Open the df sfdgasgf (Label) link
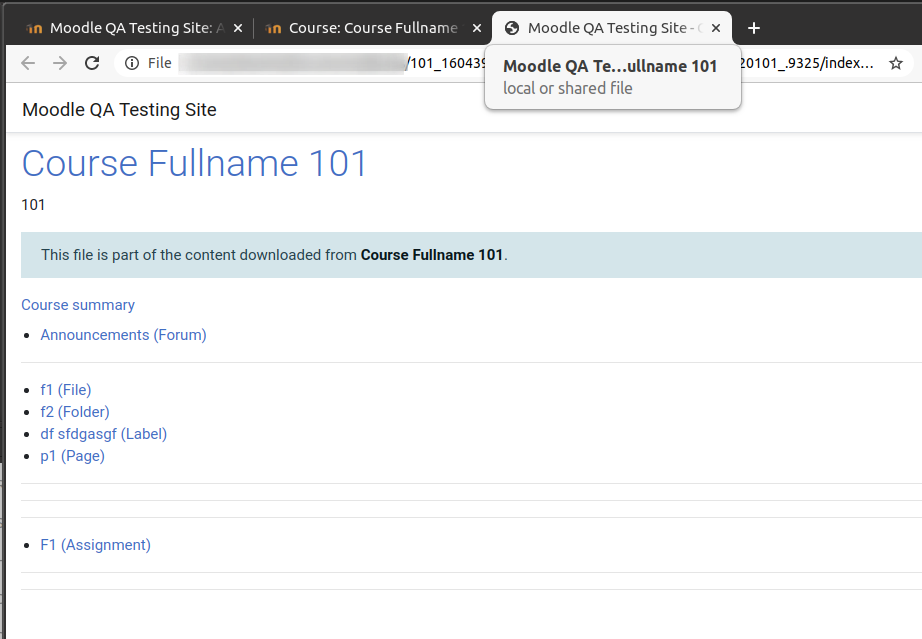 tap(103, 434)
